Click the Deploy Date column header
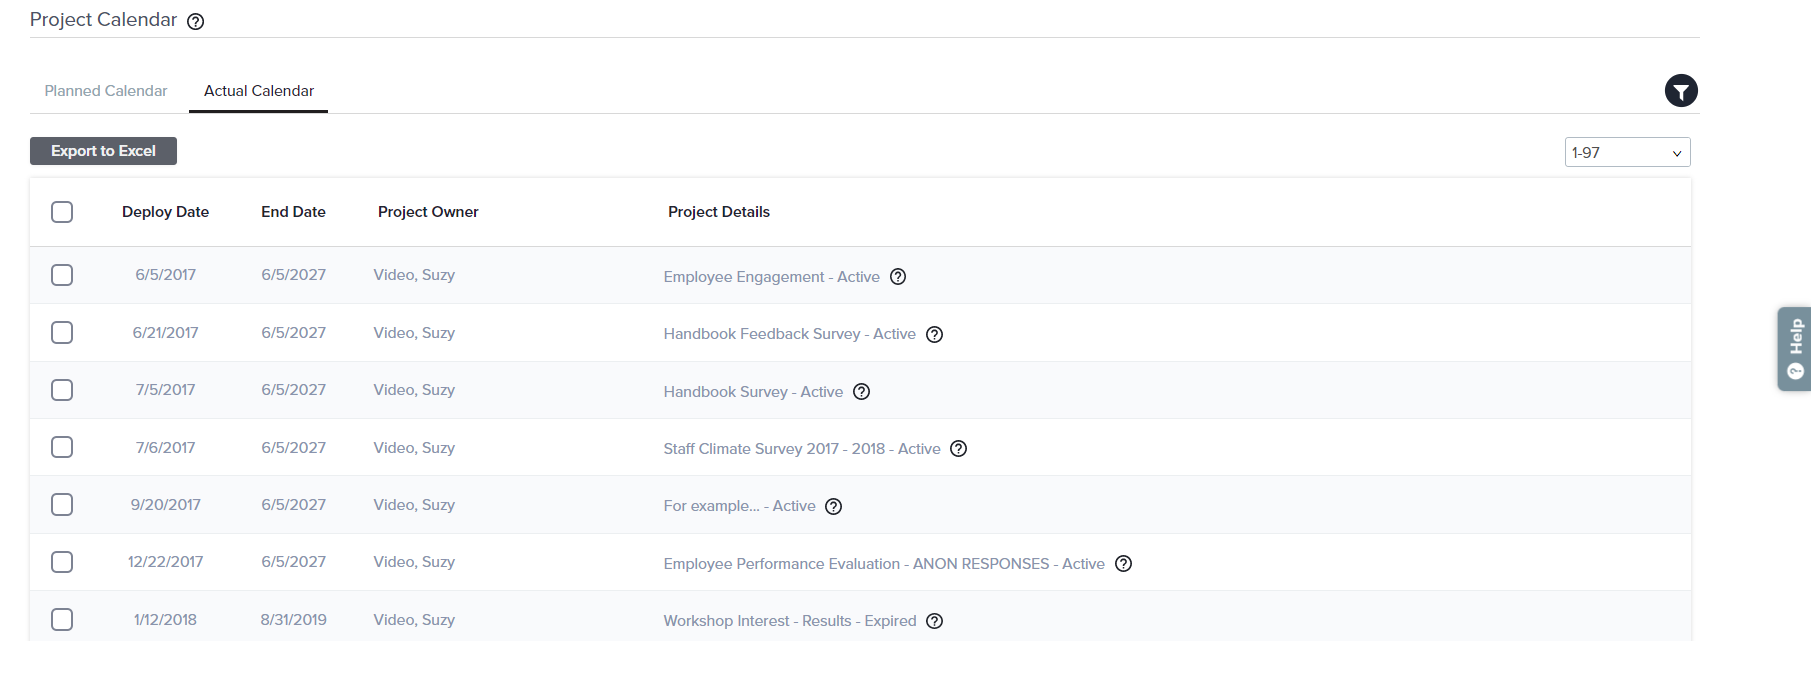1816x674 pixels. 165,212
